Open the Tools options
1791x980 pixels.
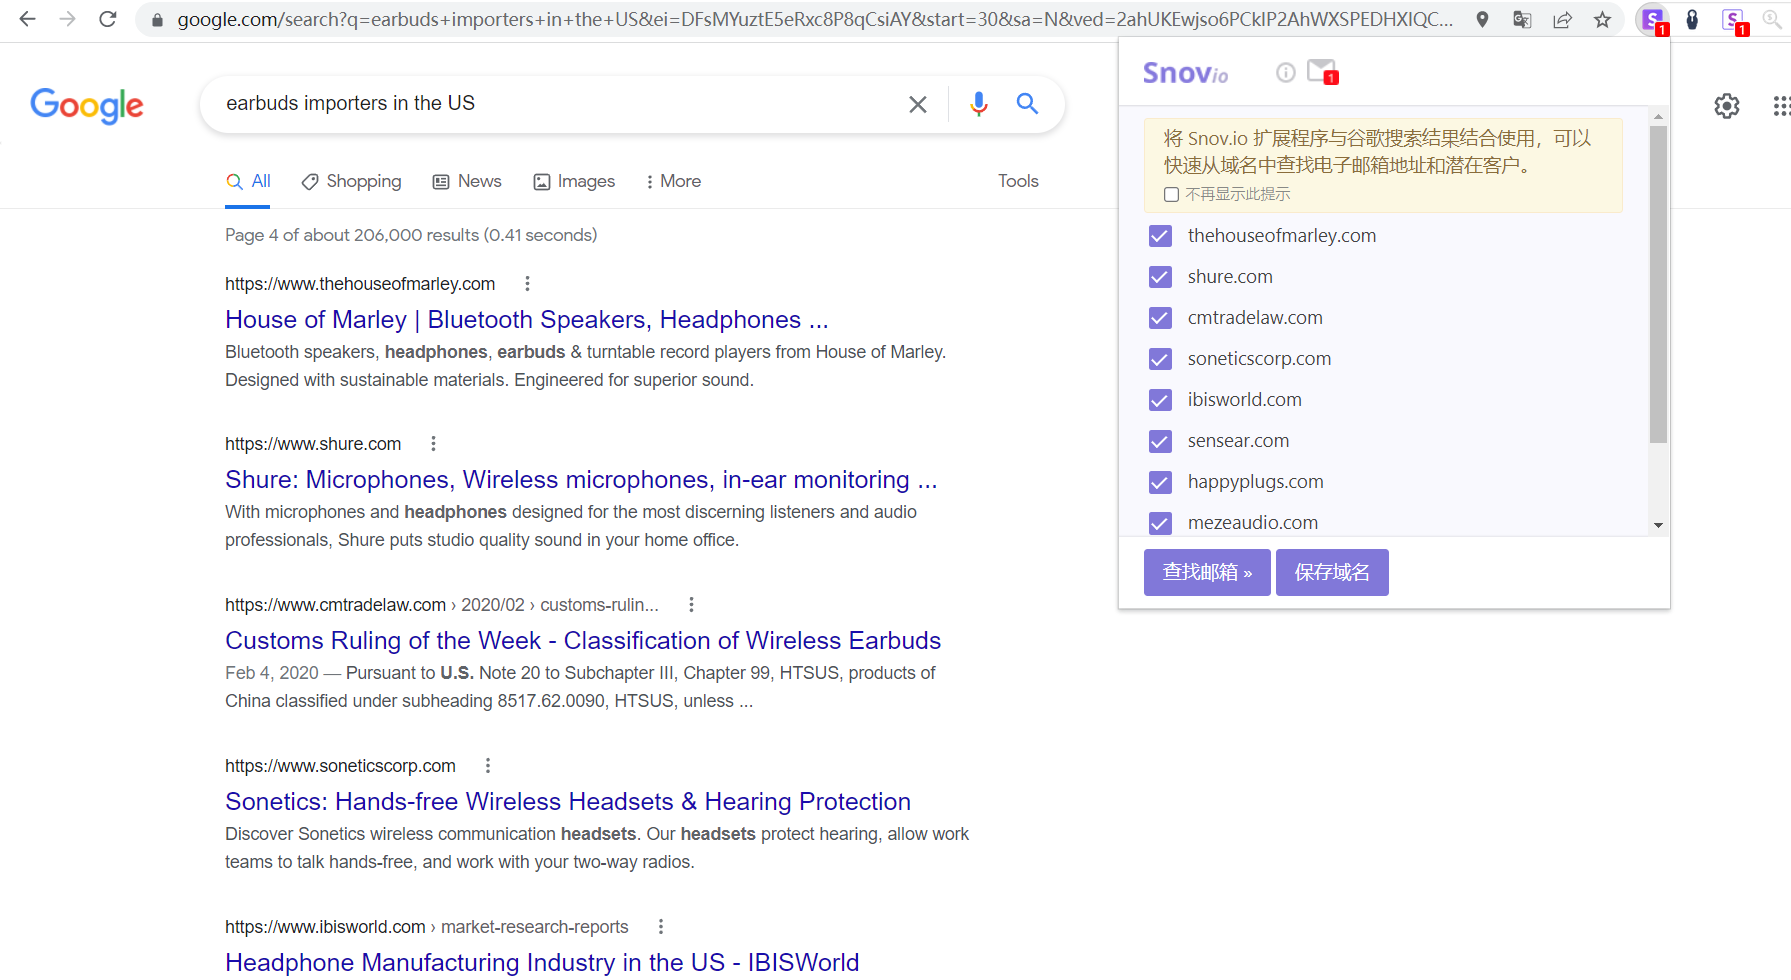[x=1018, y=181]
